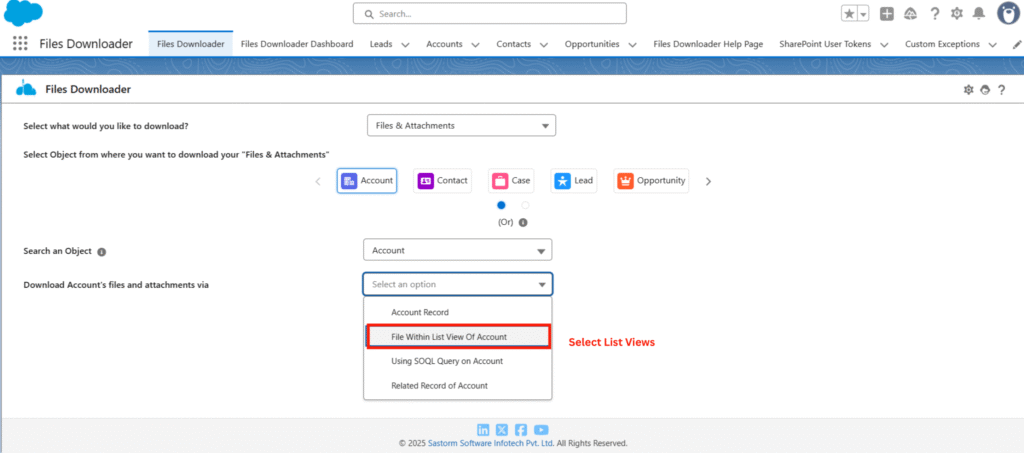Click the info icon beside Search an Object
Viewport: 1024px width, 453px height.
pyautogui.click(x=102, y=251)
